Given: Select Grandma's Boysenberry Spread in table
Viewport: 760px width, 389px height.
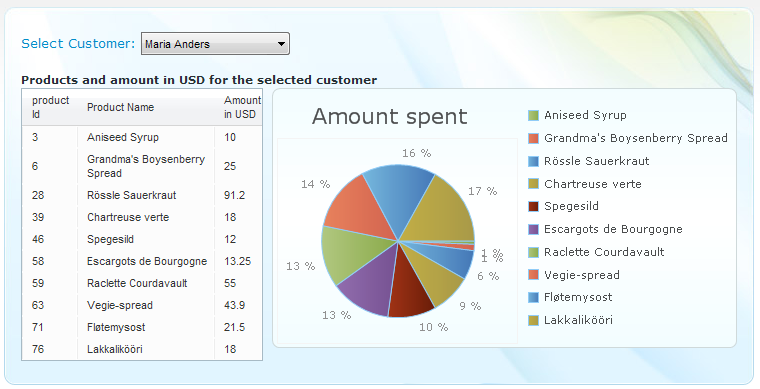Looking at the screenshot, I should [146, 166].
